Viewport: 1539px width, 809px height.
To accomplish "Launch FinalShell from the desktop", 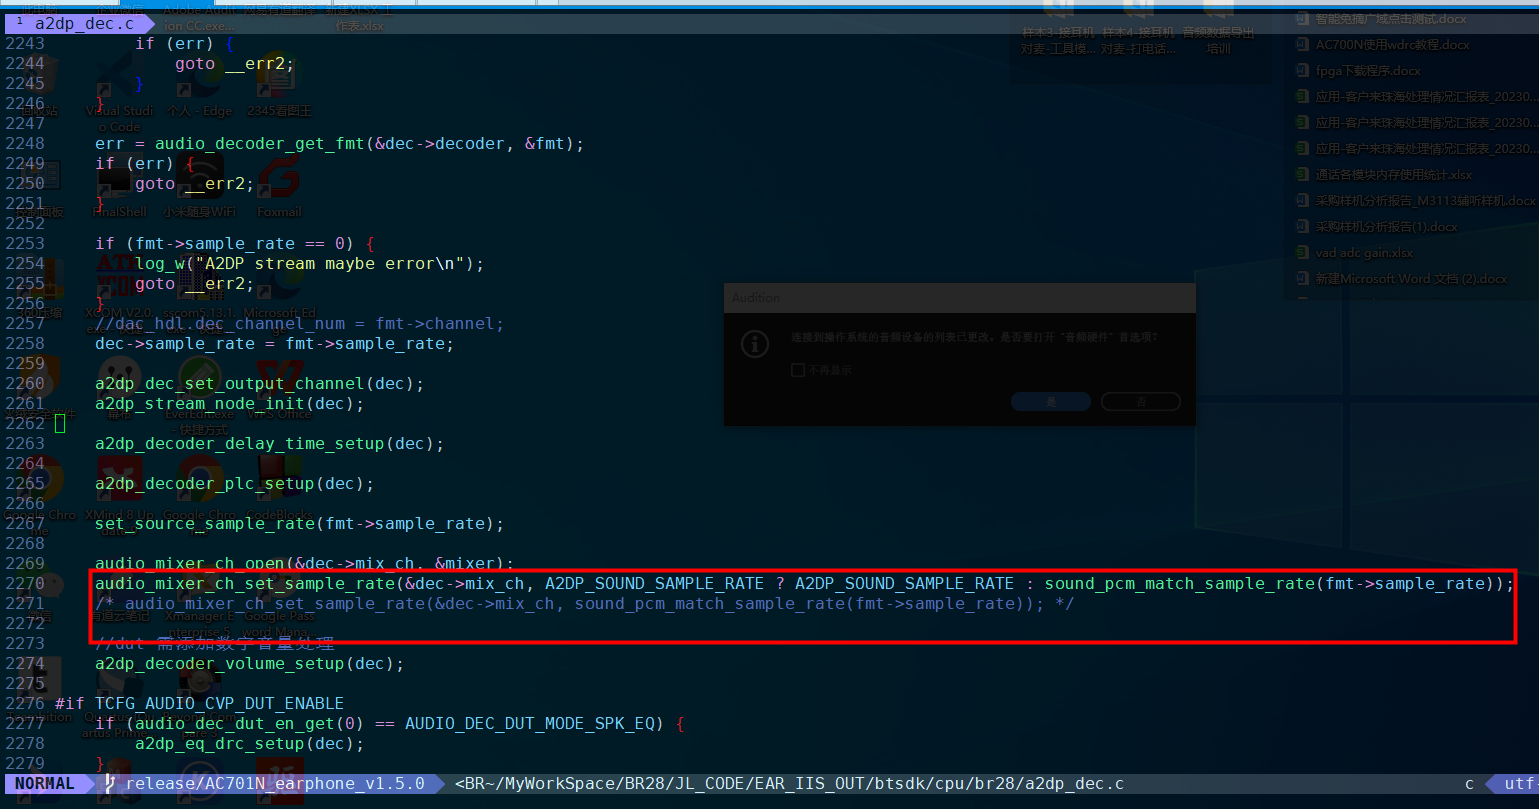I will click(119, 186).
